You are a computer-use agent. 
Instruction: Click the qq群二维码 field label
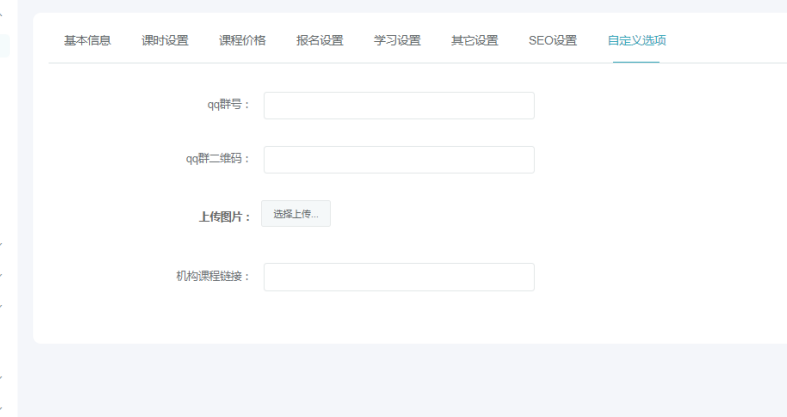(x=217, y=160)
